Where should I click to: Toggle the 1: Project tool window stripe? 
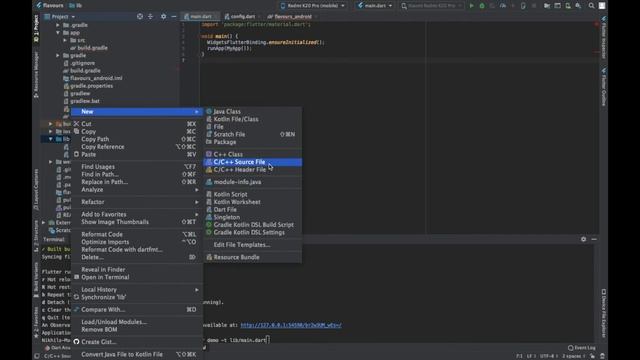pyautogui.click(x=36, y=29)
